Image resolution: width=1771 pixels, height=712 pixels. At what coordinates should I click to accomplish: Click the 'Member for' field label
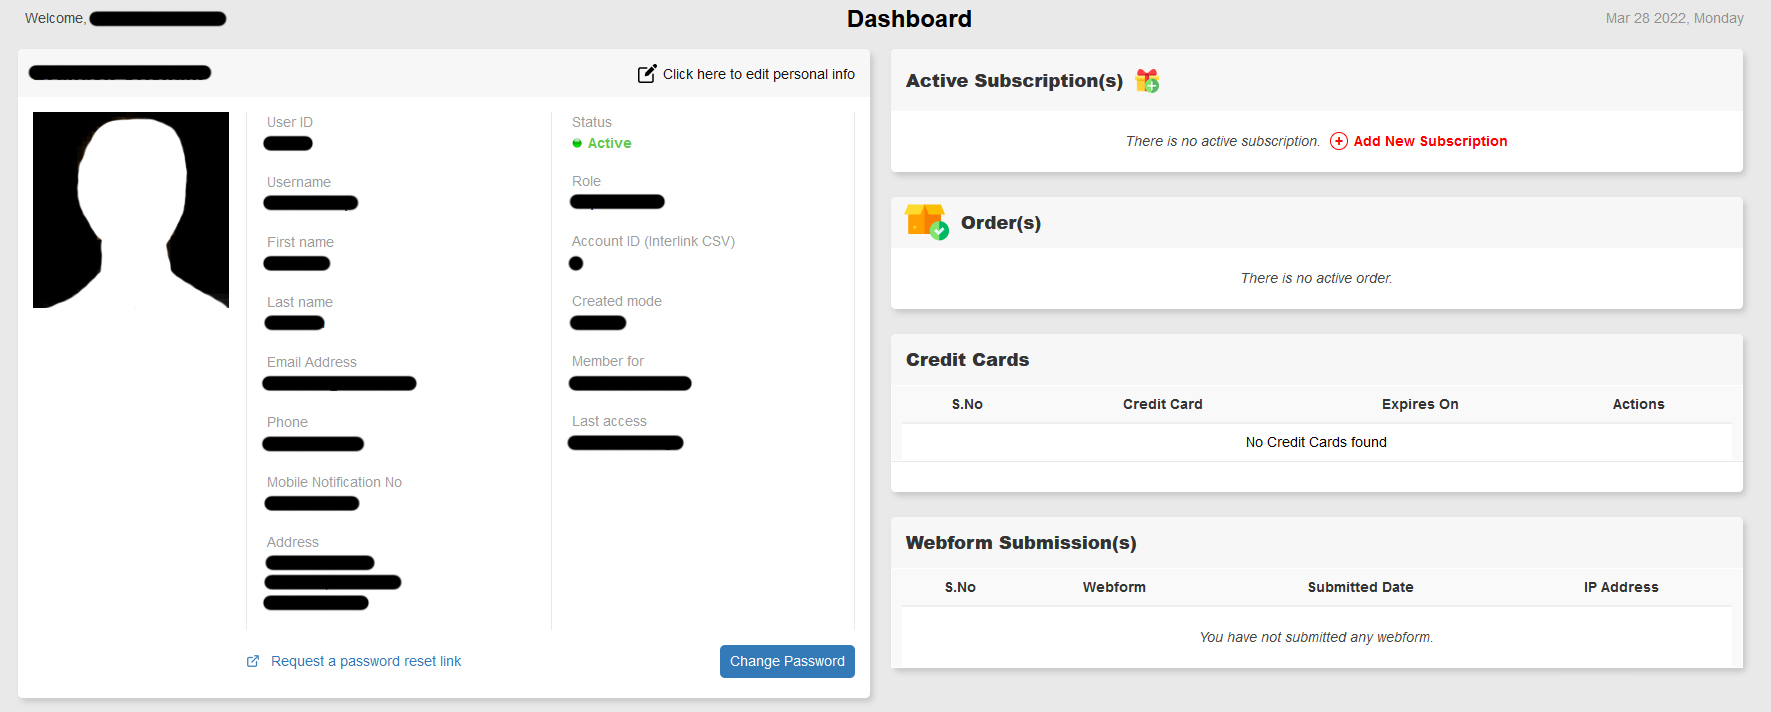pos(608,361)
